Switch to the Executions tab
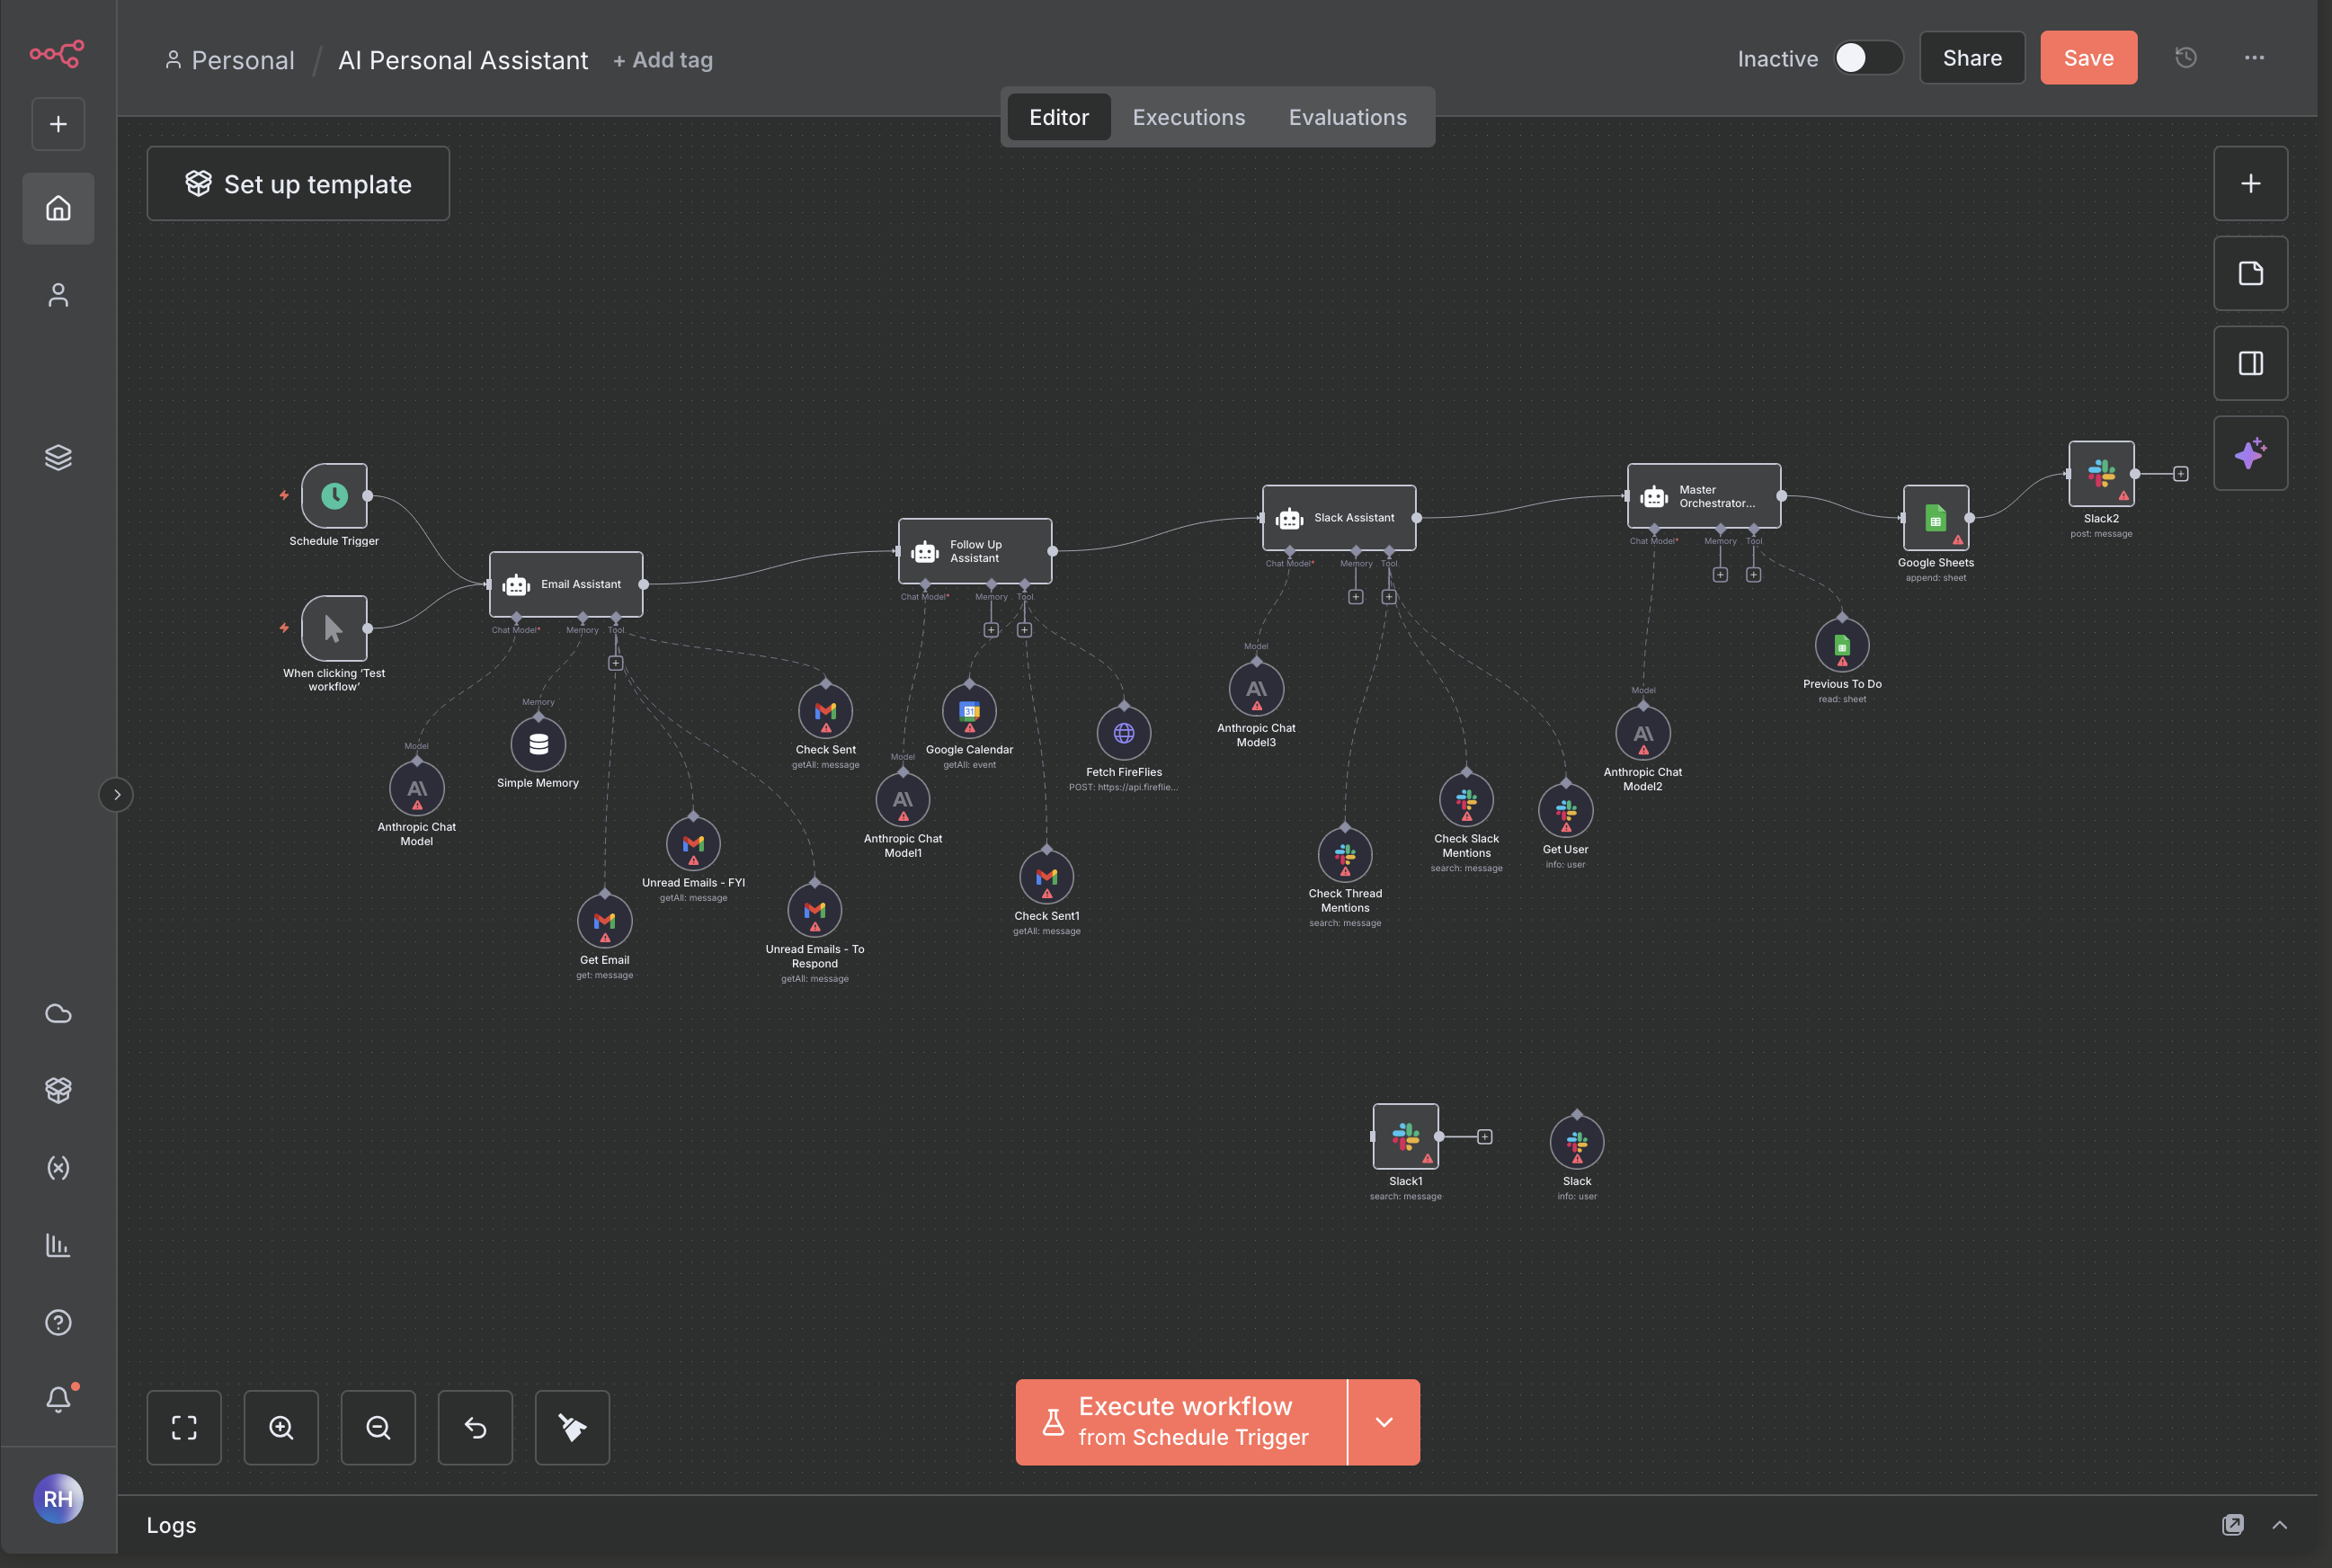2332x1568 pixels. [x=1188, y=117]
